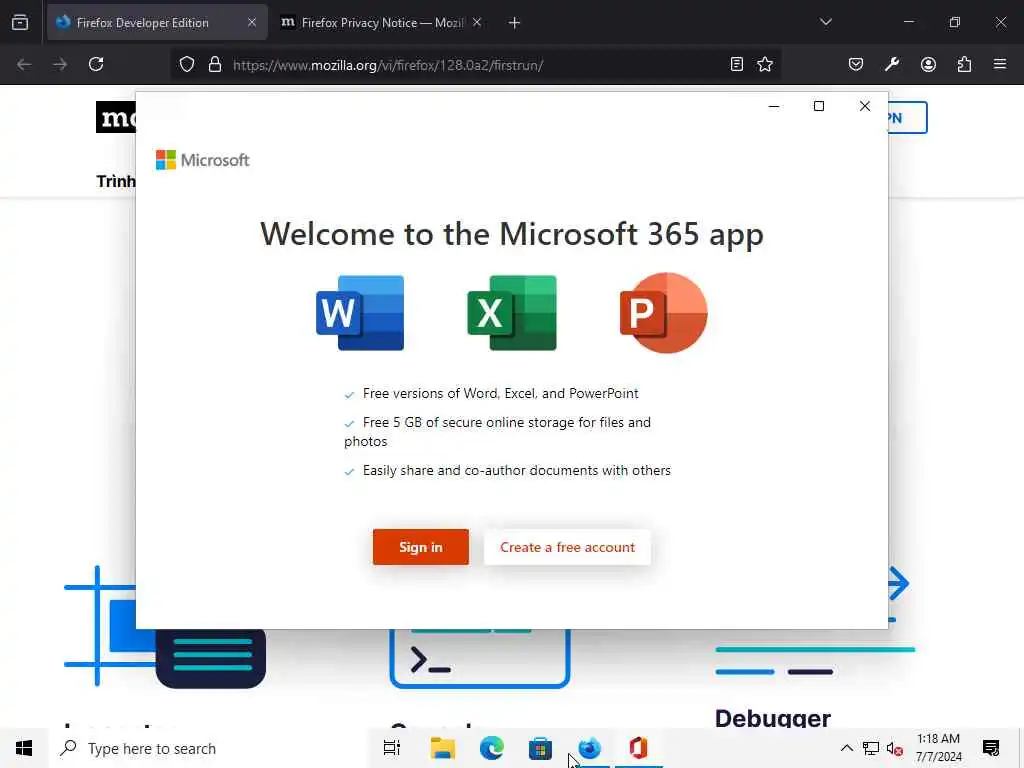Go back in Firefox
The height and width of the screenshot is (768, 1024).
tap(24, 64)
